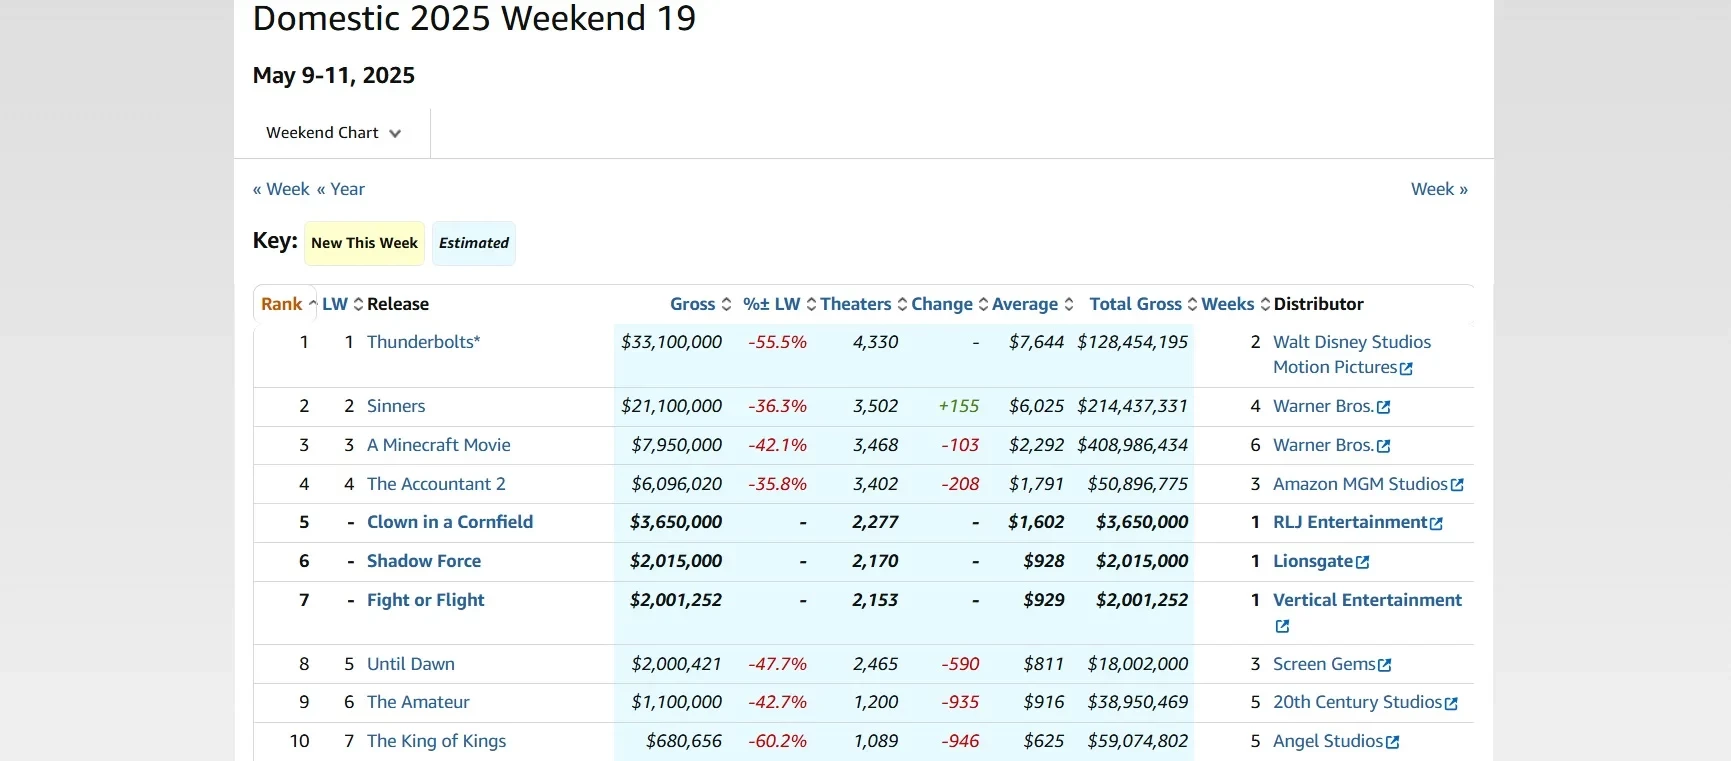Open external link icon beside Screen Gems
Viewport: 1731px width, 761px height.
point(1384,666)
